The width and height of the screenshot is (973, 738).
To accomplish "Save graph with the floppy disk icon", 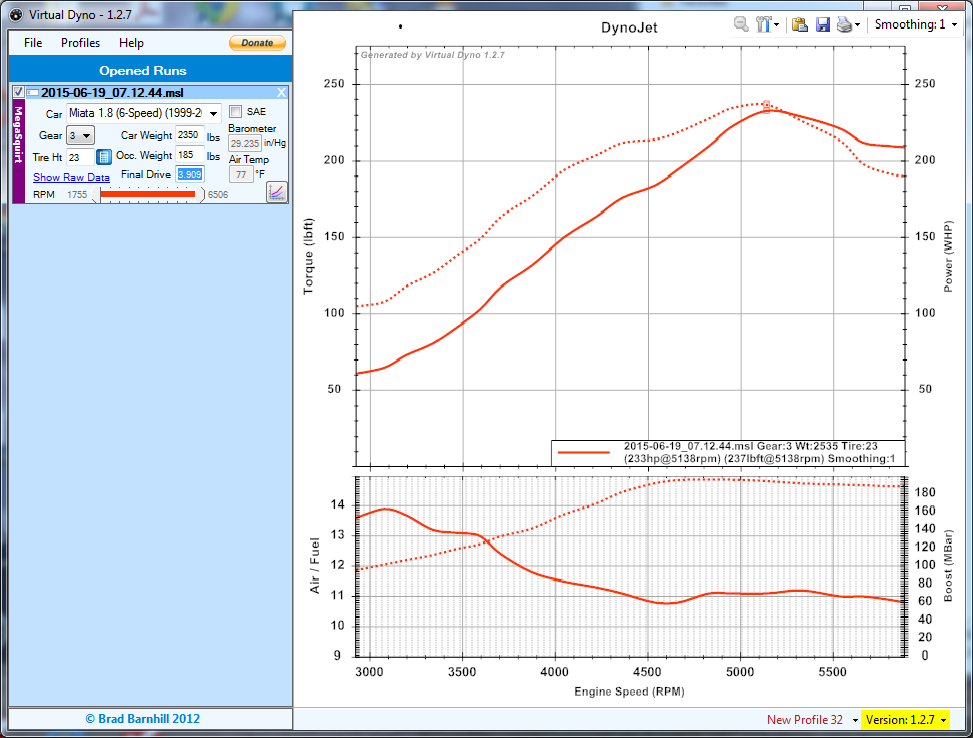I will click(x=823, y=25).
